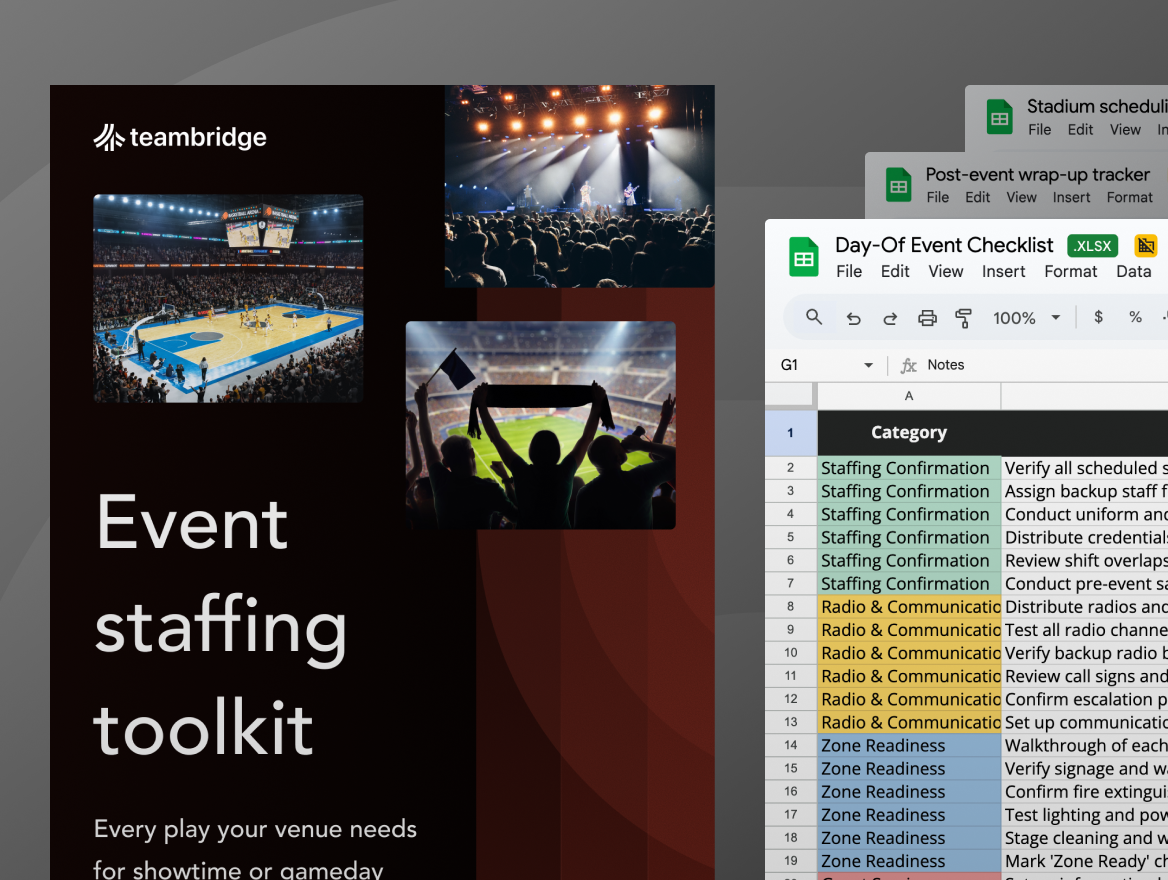1168x880 pixels.
Task: Open Edit menu in Post-event wrap-up tracker
Action: (977, 197)
